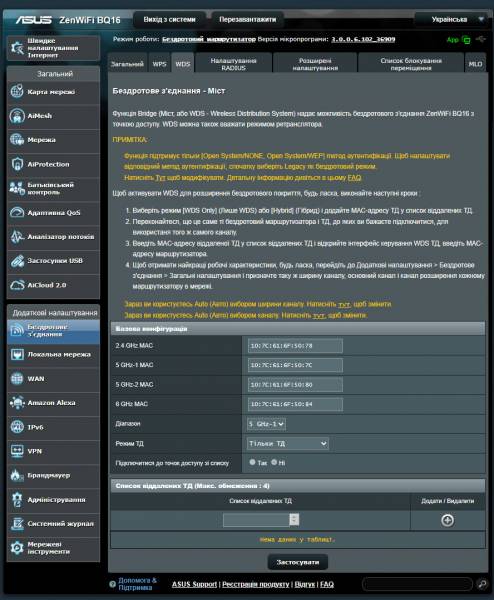Click the Застосувати button
This screenshot has height=600, width=494.
click(x=298, y=562)
